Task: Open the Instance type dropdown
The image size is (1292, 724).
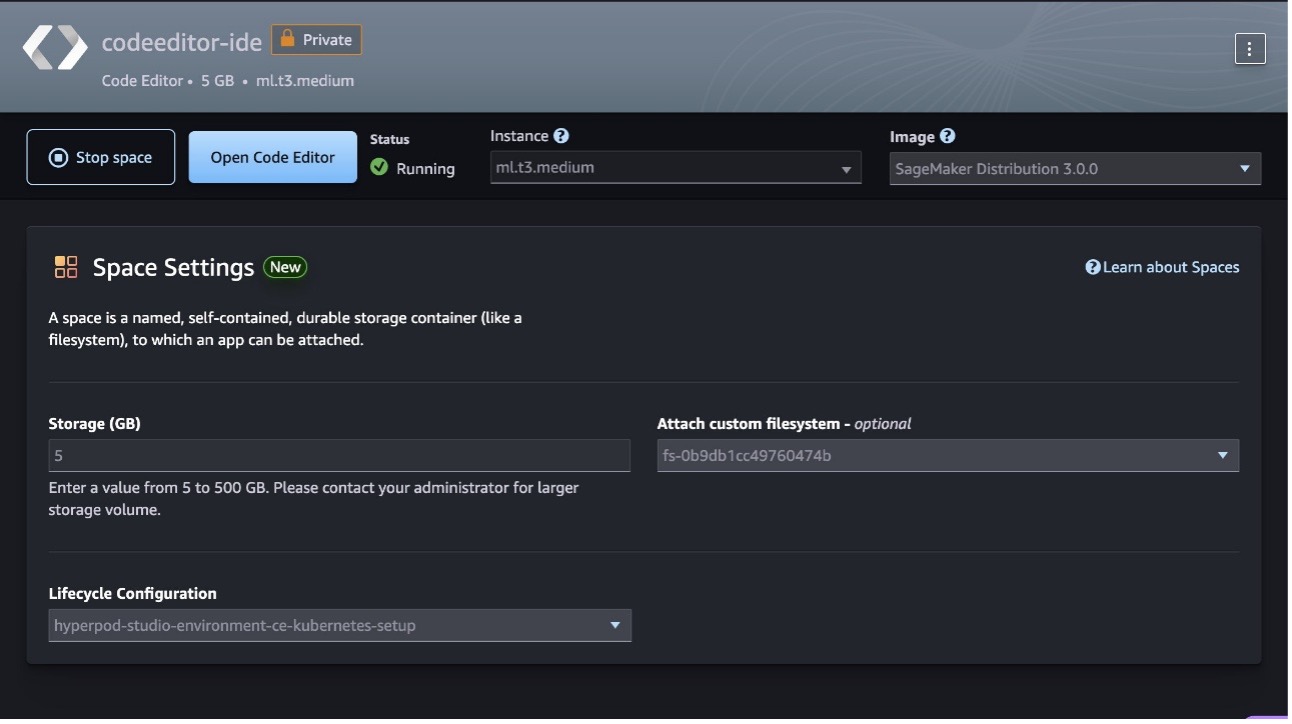Action: 676,168
